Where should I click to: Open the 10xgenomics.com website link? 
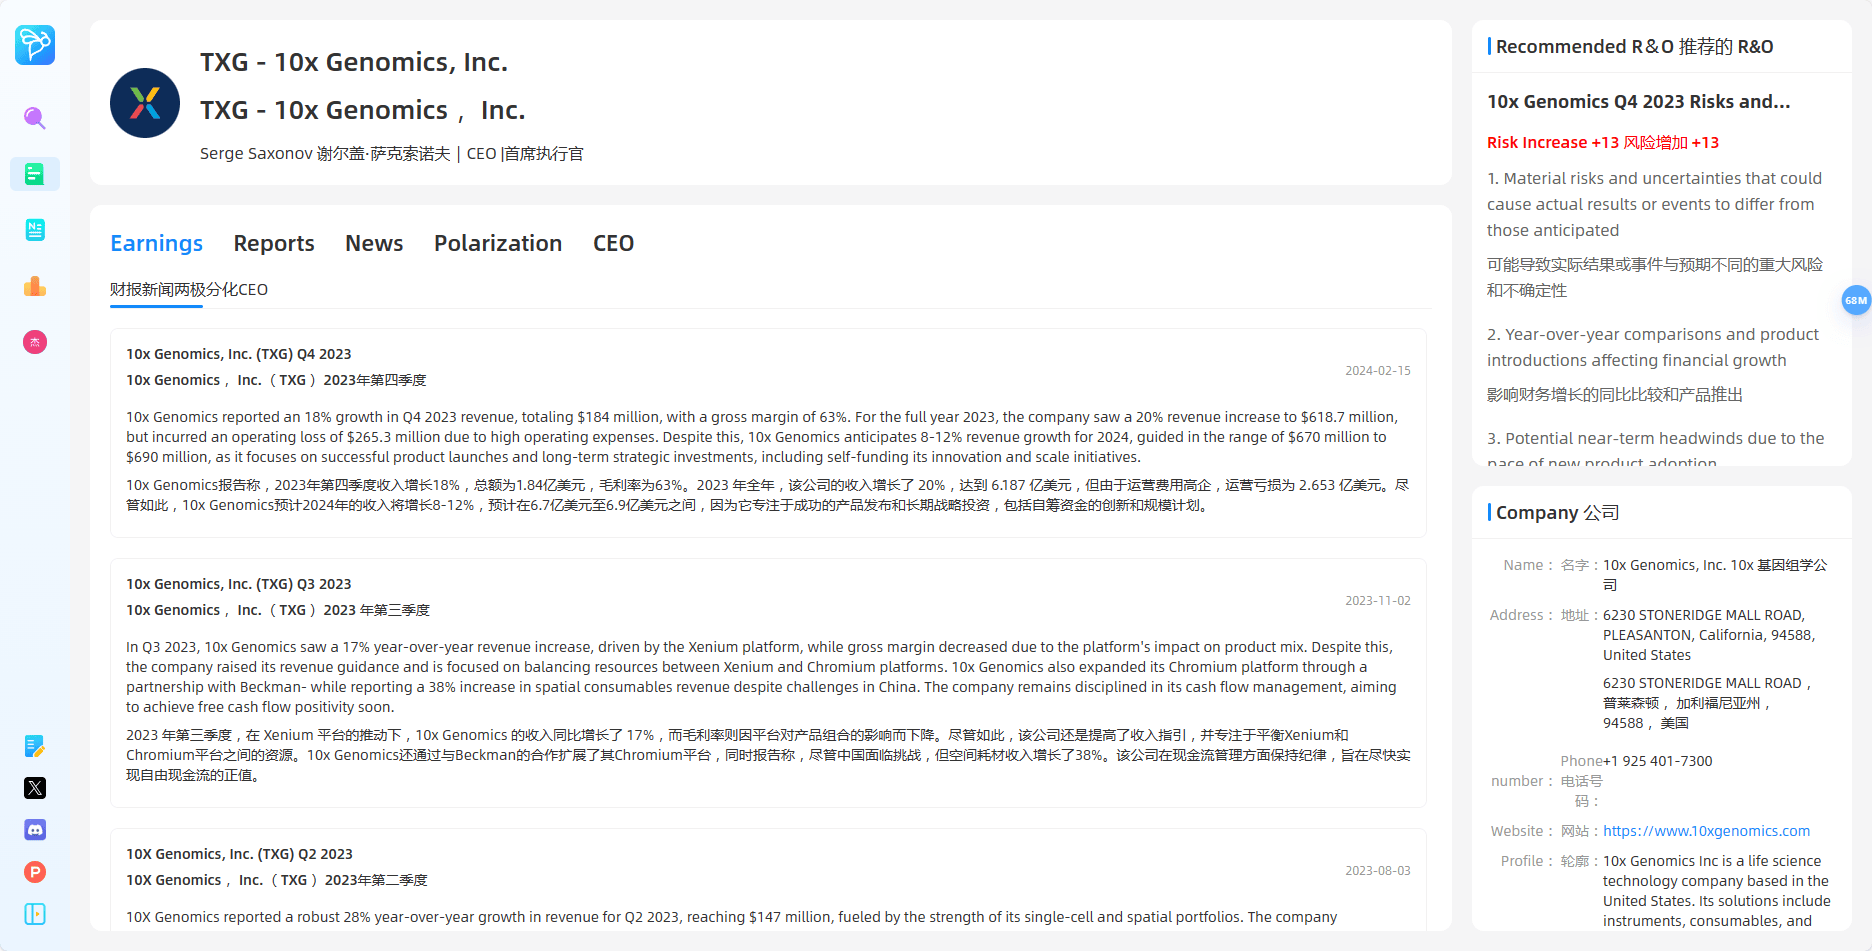coord(1706,831)
